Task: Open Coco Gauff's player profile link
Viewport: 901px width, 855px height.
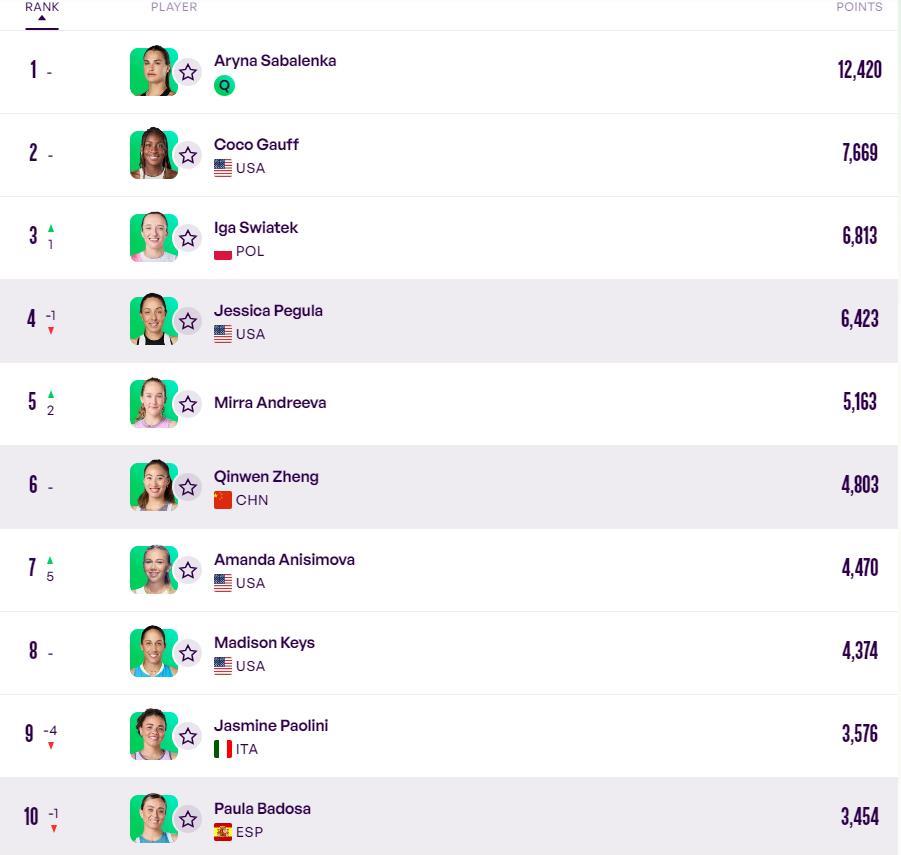Action: tap(256, 144)
